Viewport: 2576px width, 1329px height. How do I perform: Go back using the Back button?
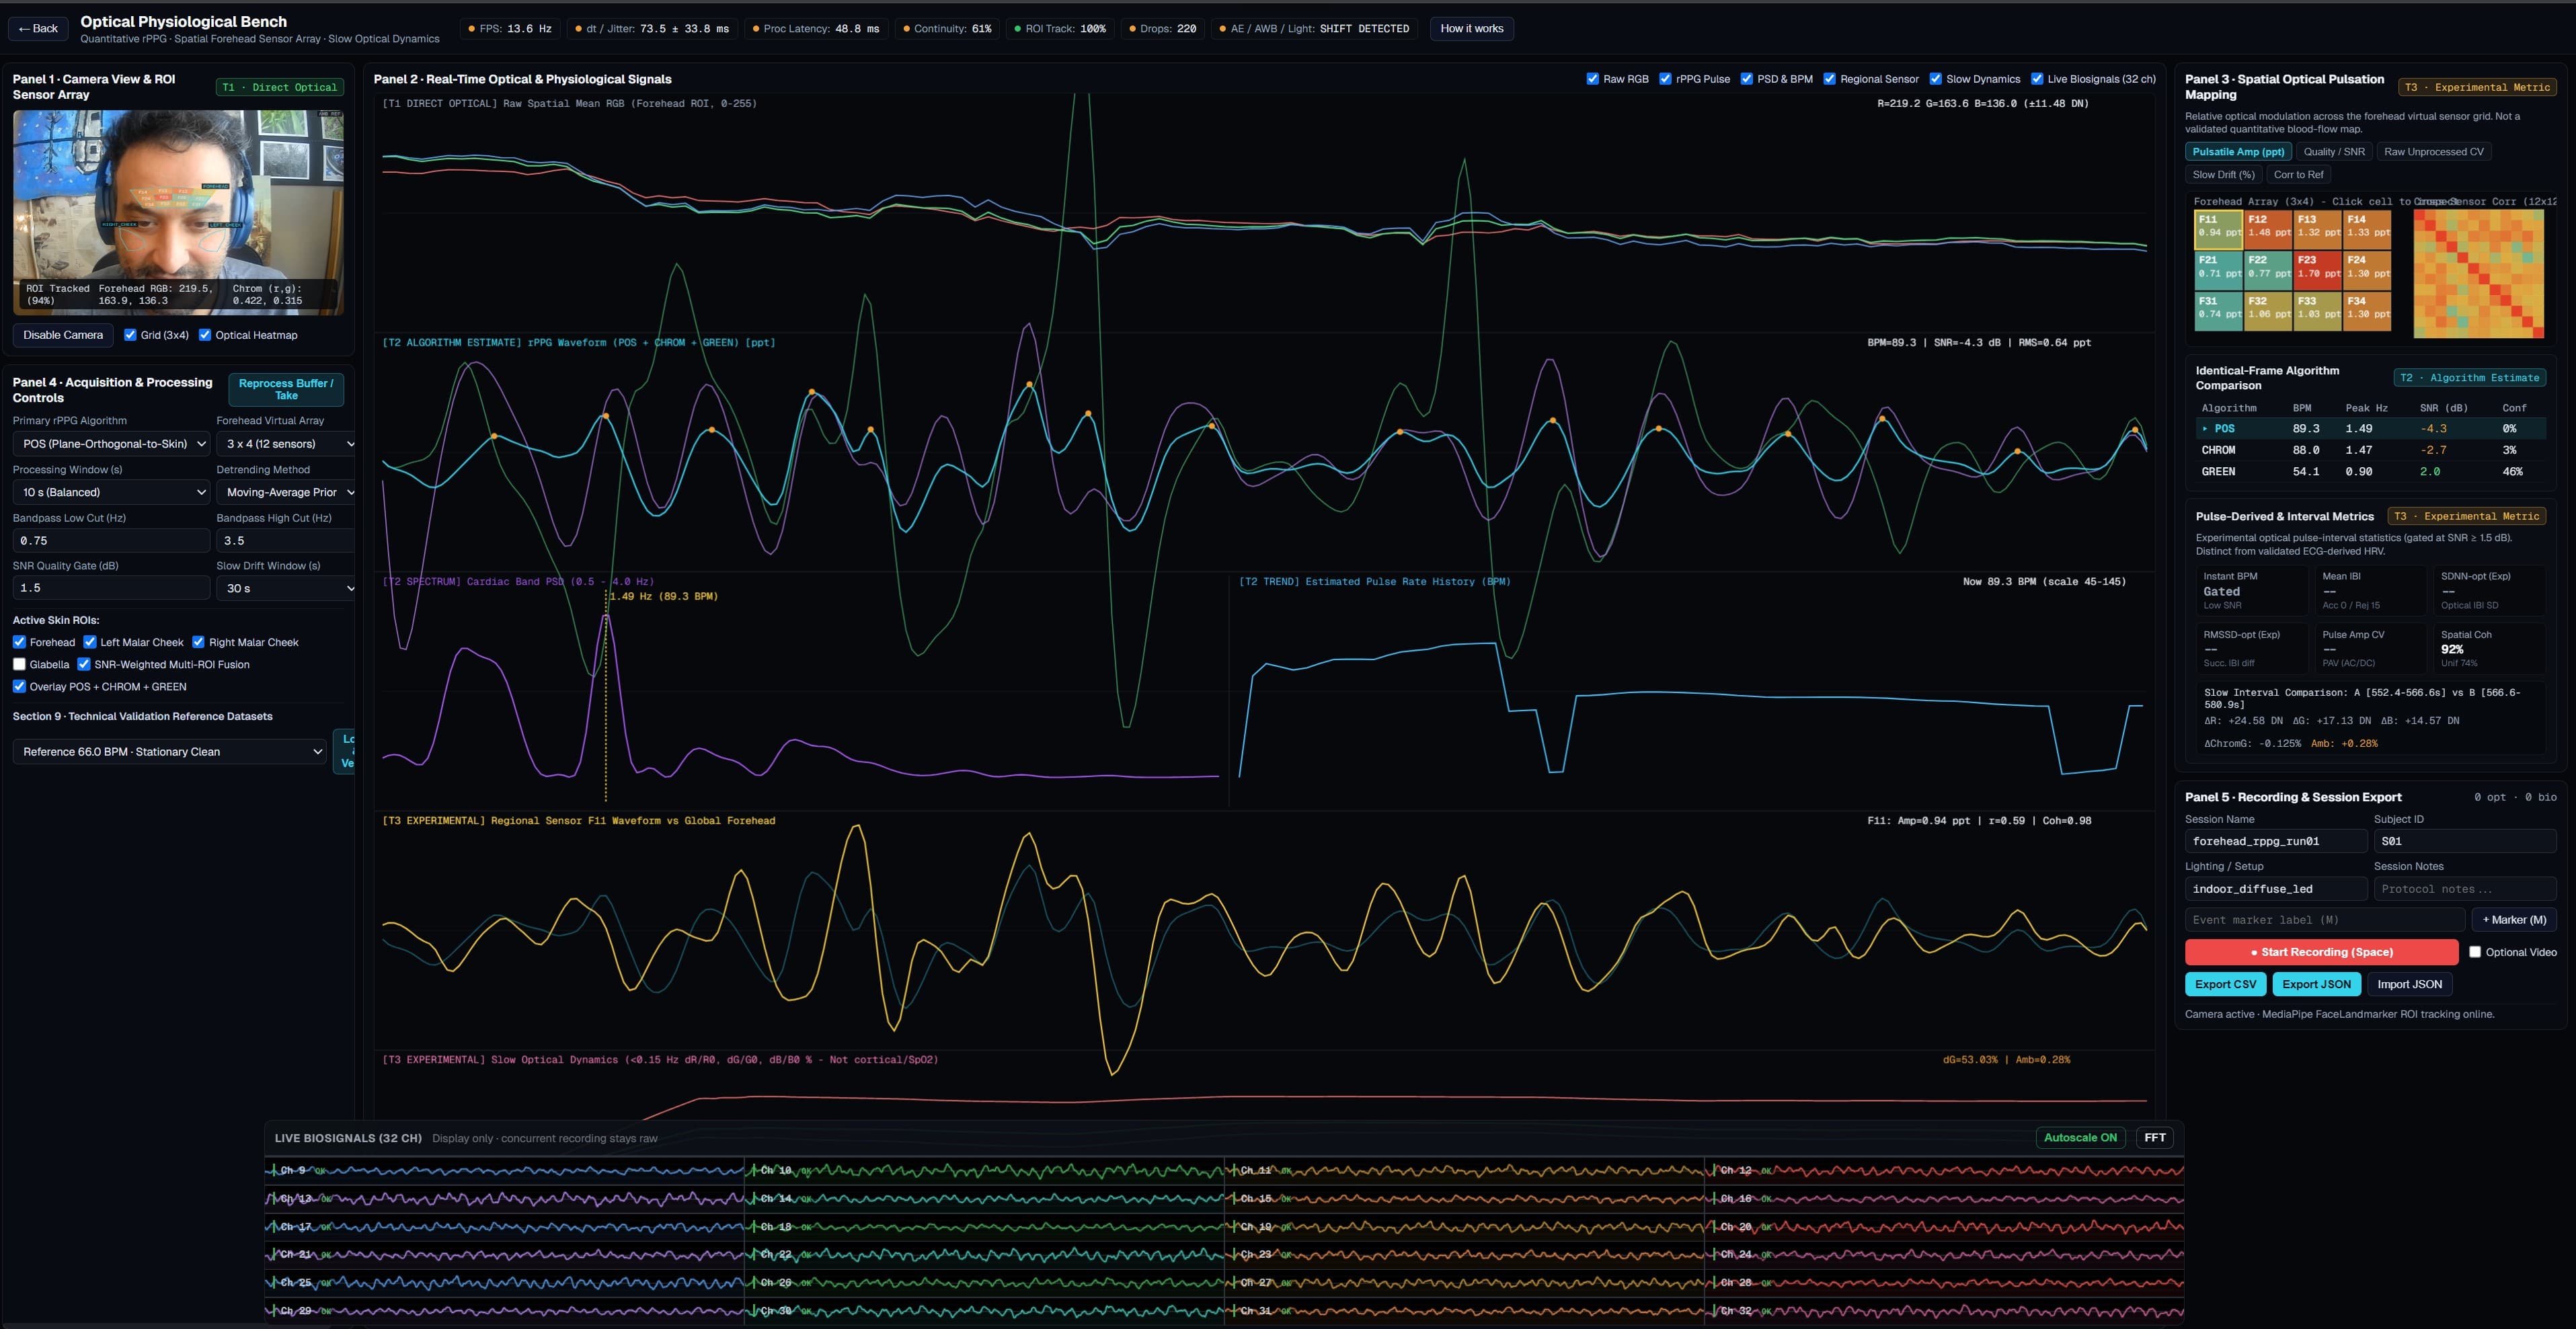[x=38, y=28]
